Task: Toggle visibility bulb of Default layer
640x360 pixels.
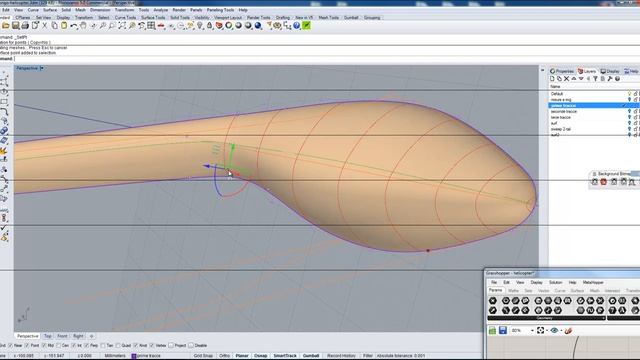Action: 629,94
